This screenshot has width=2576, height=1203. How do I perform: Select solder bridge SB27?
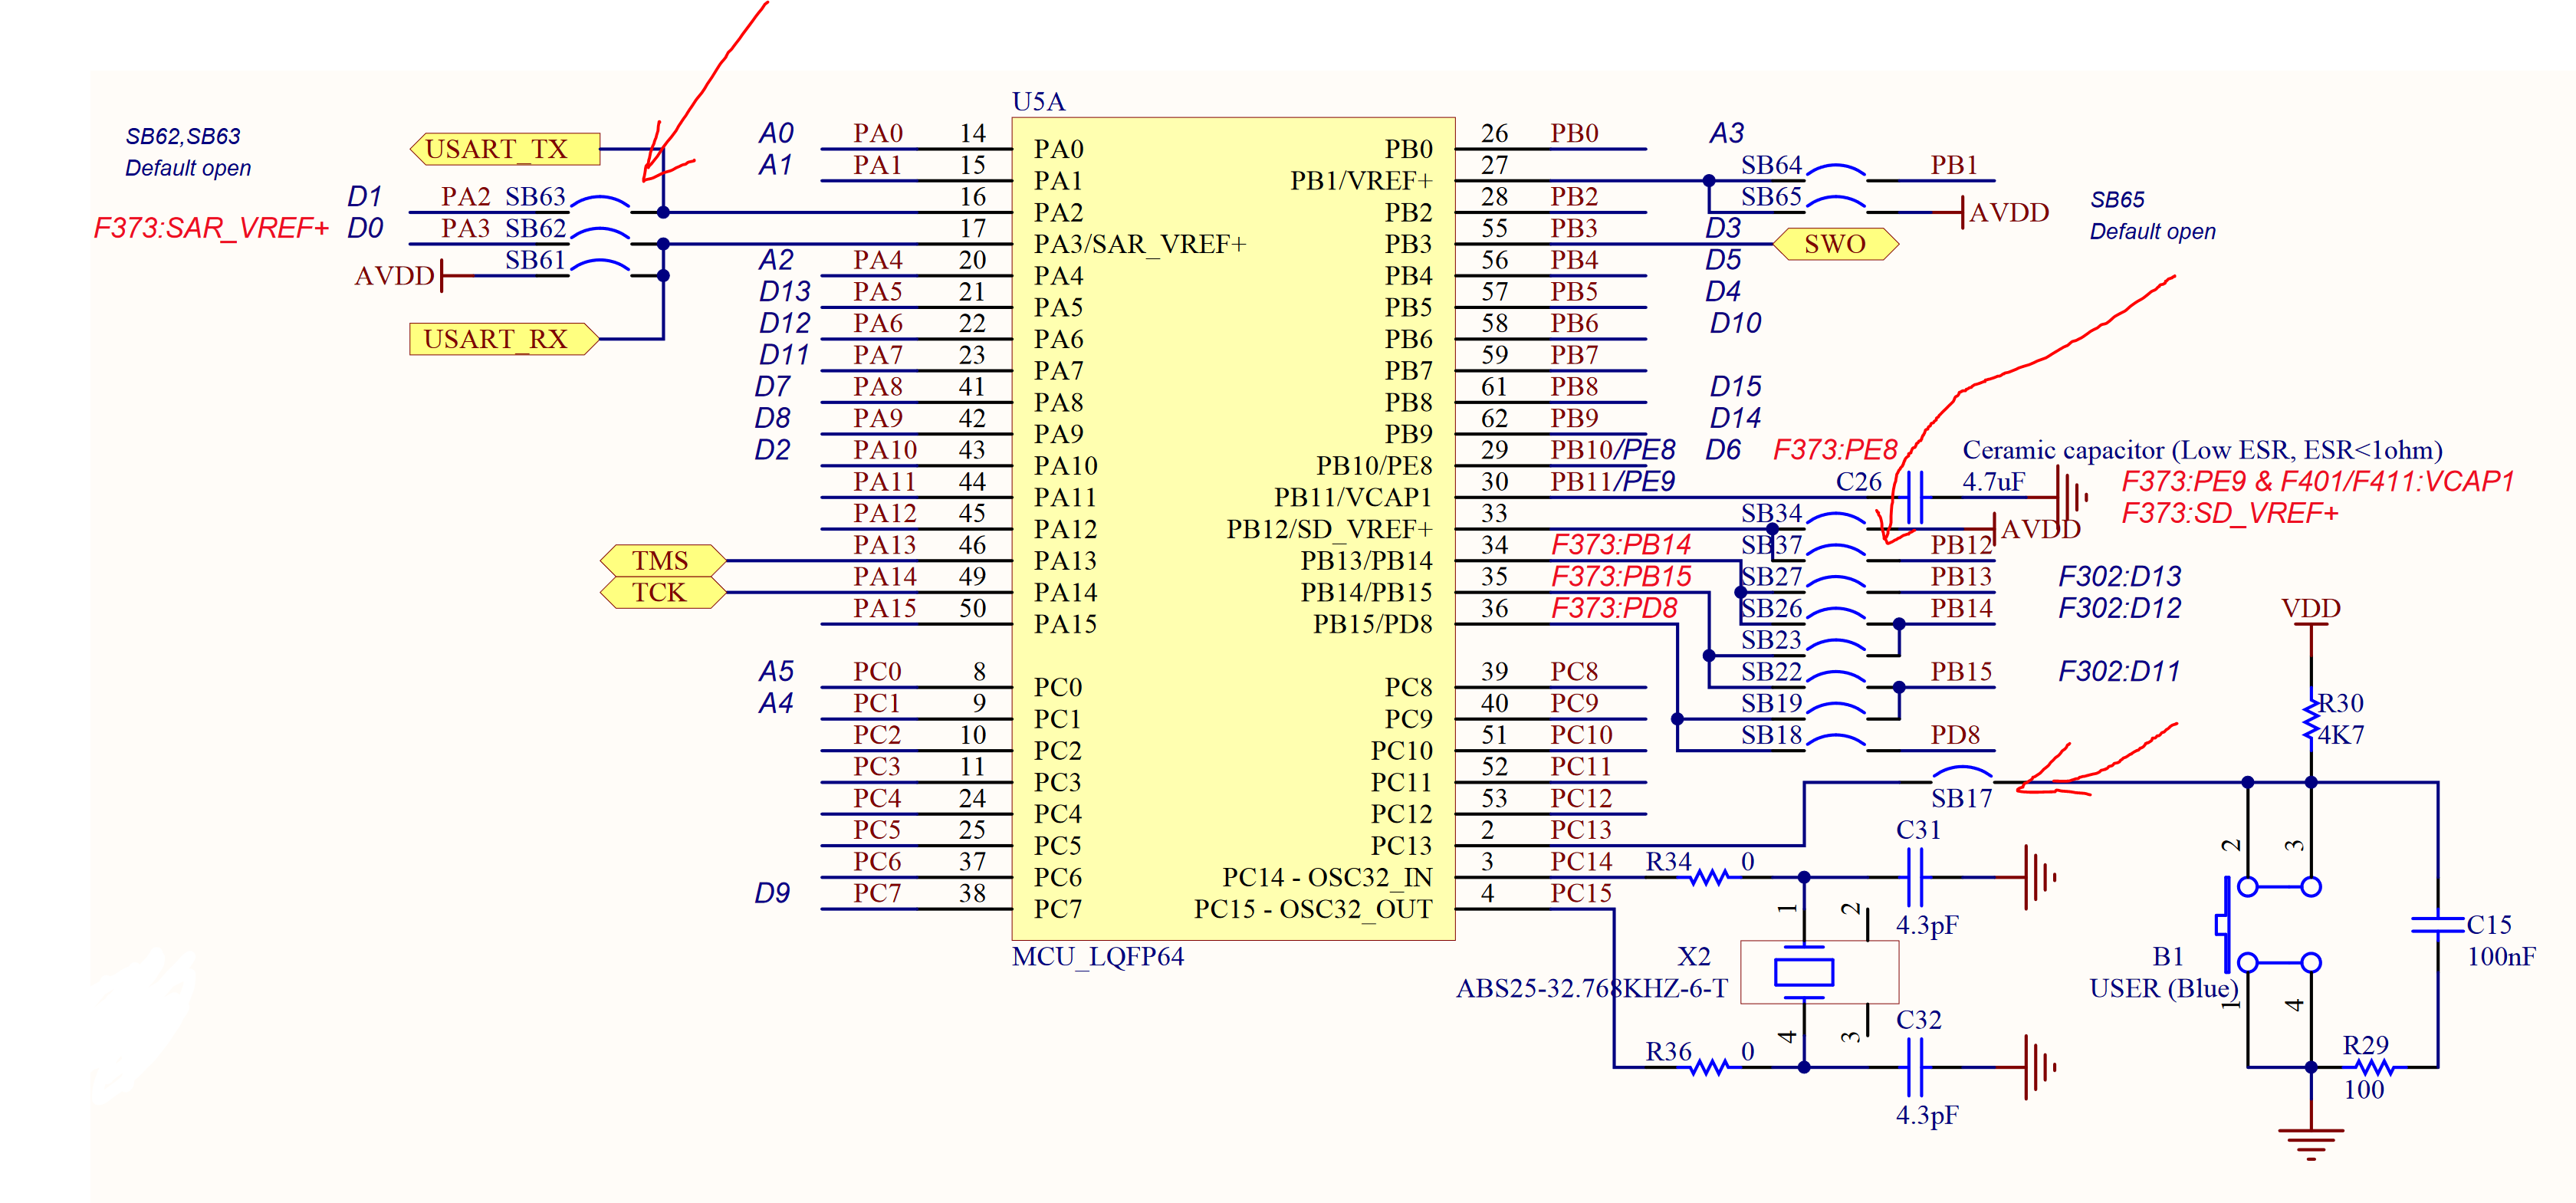pyautogui.click(x=1836, y=583)
